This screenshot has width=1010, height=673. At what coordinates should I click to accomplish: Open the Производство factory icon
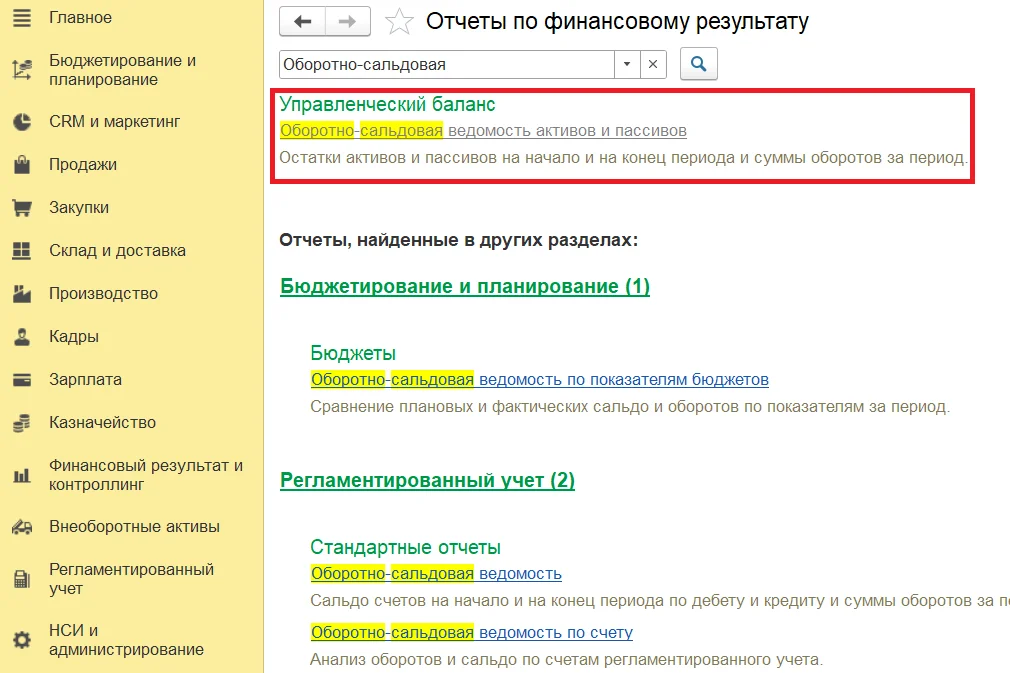coord(21,294)
